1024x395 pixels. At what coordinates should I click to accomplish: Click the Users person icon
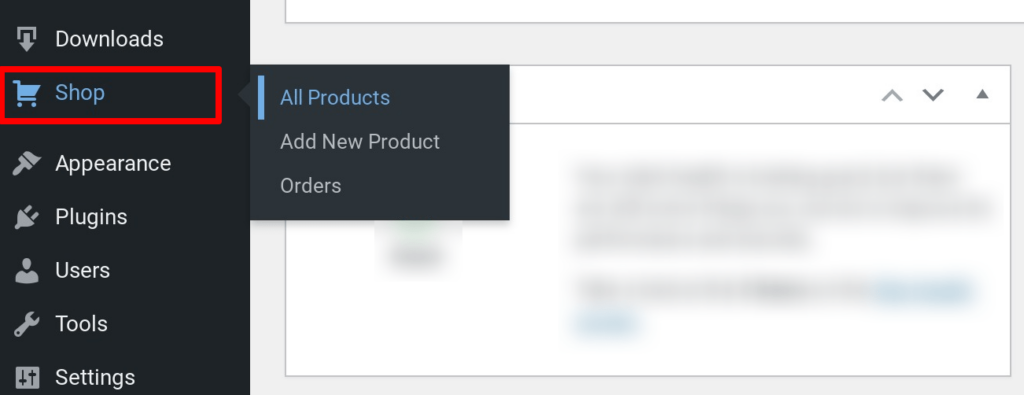(27, 271)
